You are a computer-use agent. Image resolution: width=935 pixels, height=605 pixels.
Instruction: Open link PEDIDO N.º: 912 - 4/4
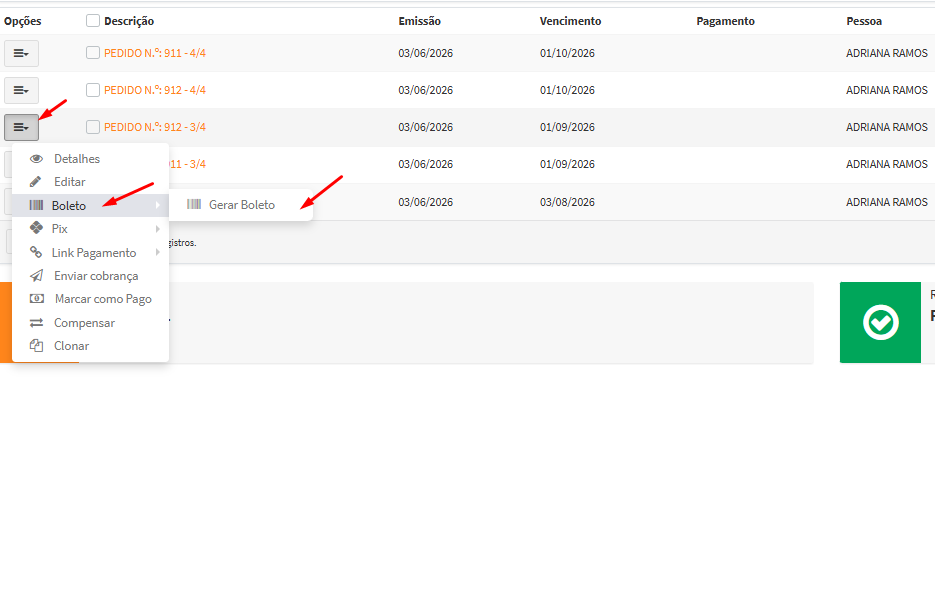click(155, 90)
